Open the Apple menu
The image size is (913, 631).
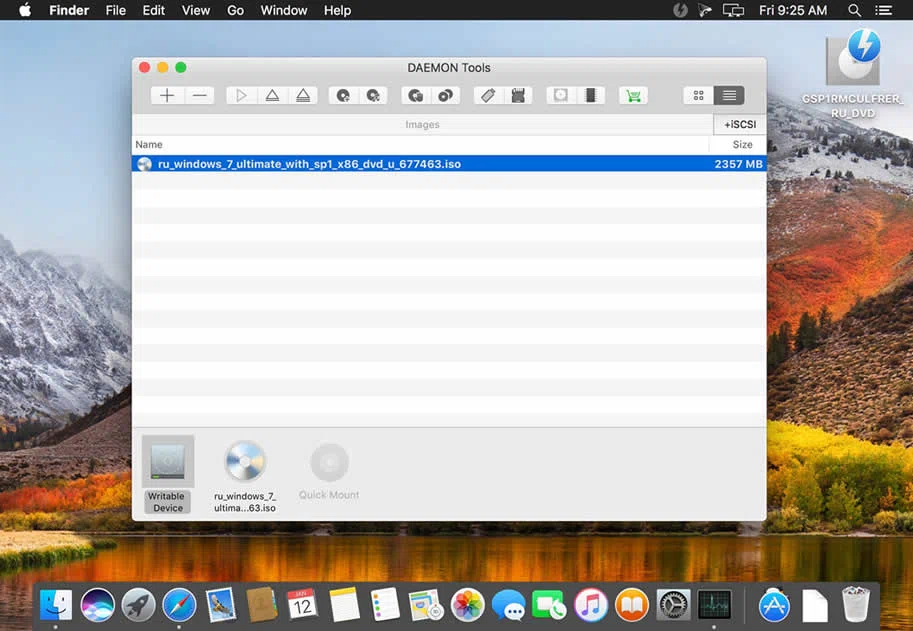[x=24, y=10]
